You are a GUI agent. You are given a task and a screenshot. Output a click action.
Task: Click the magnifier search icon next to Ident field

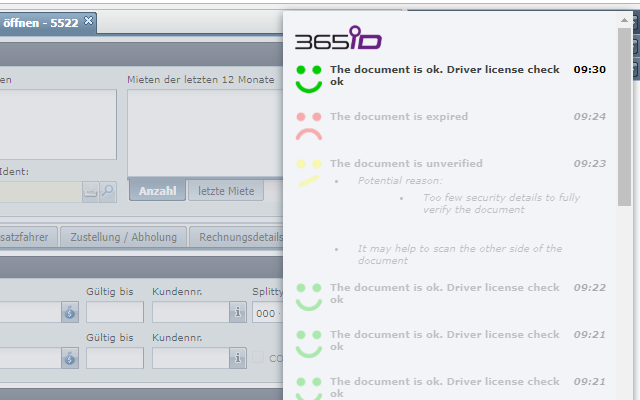point(108,191)
